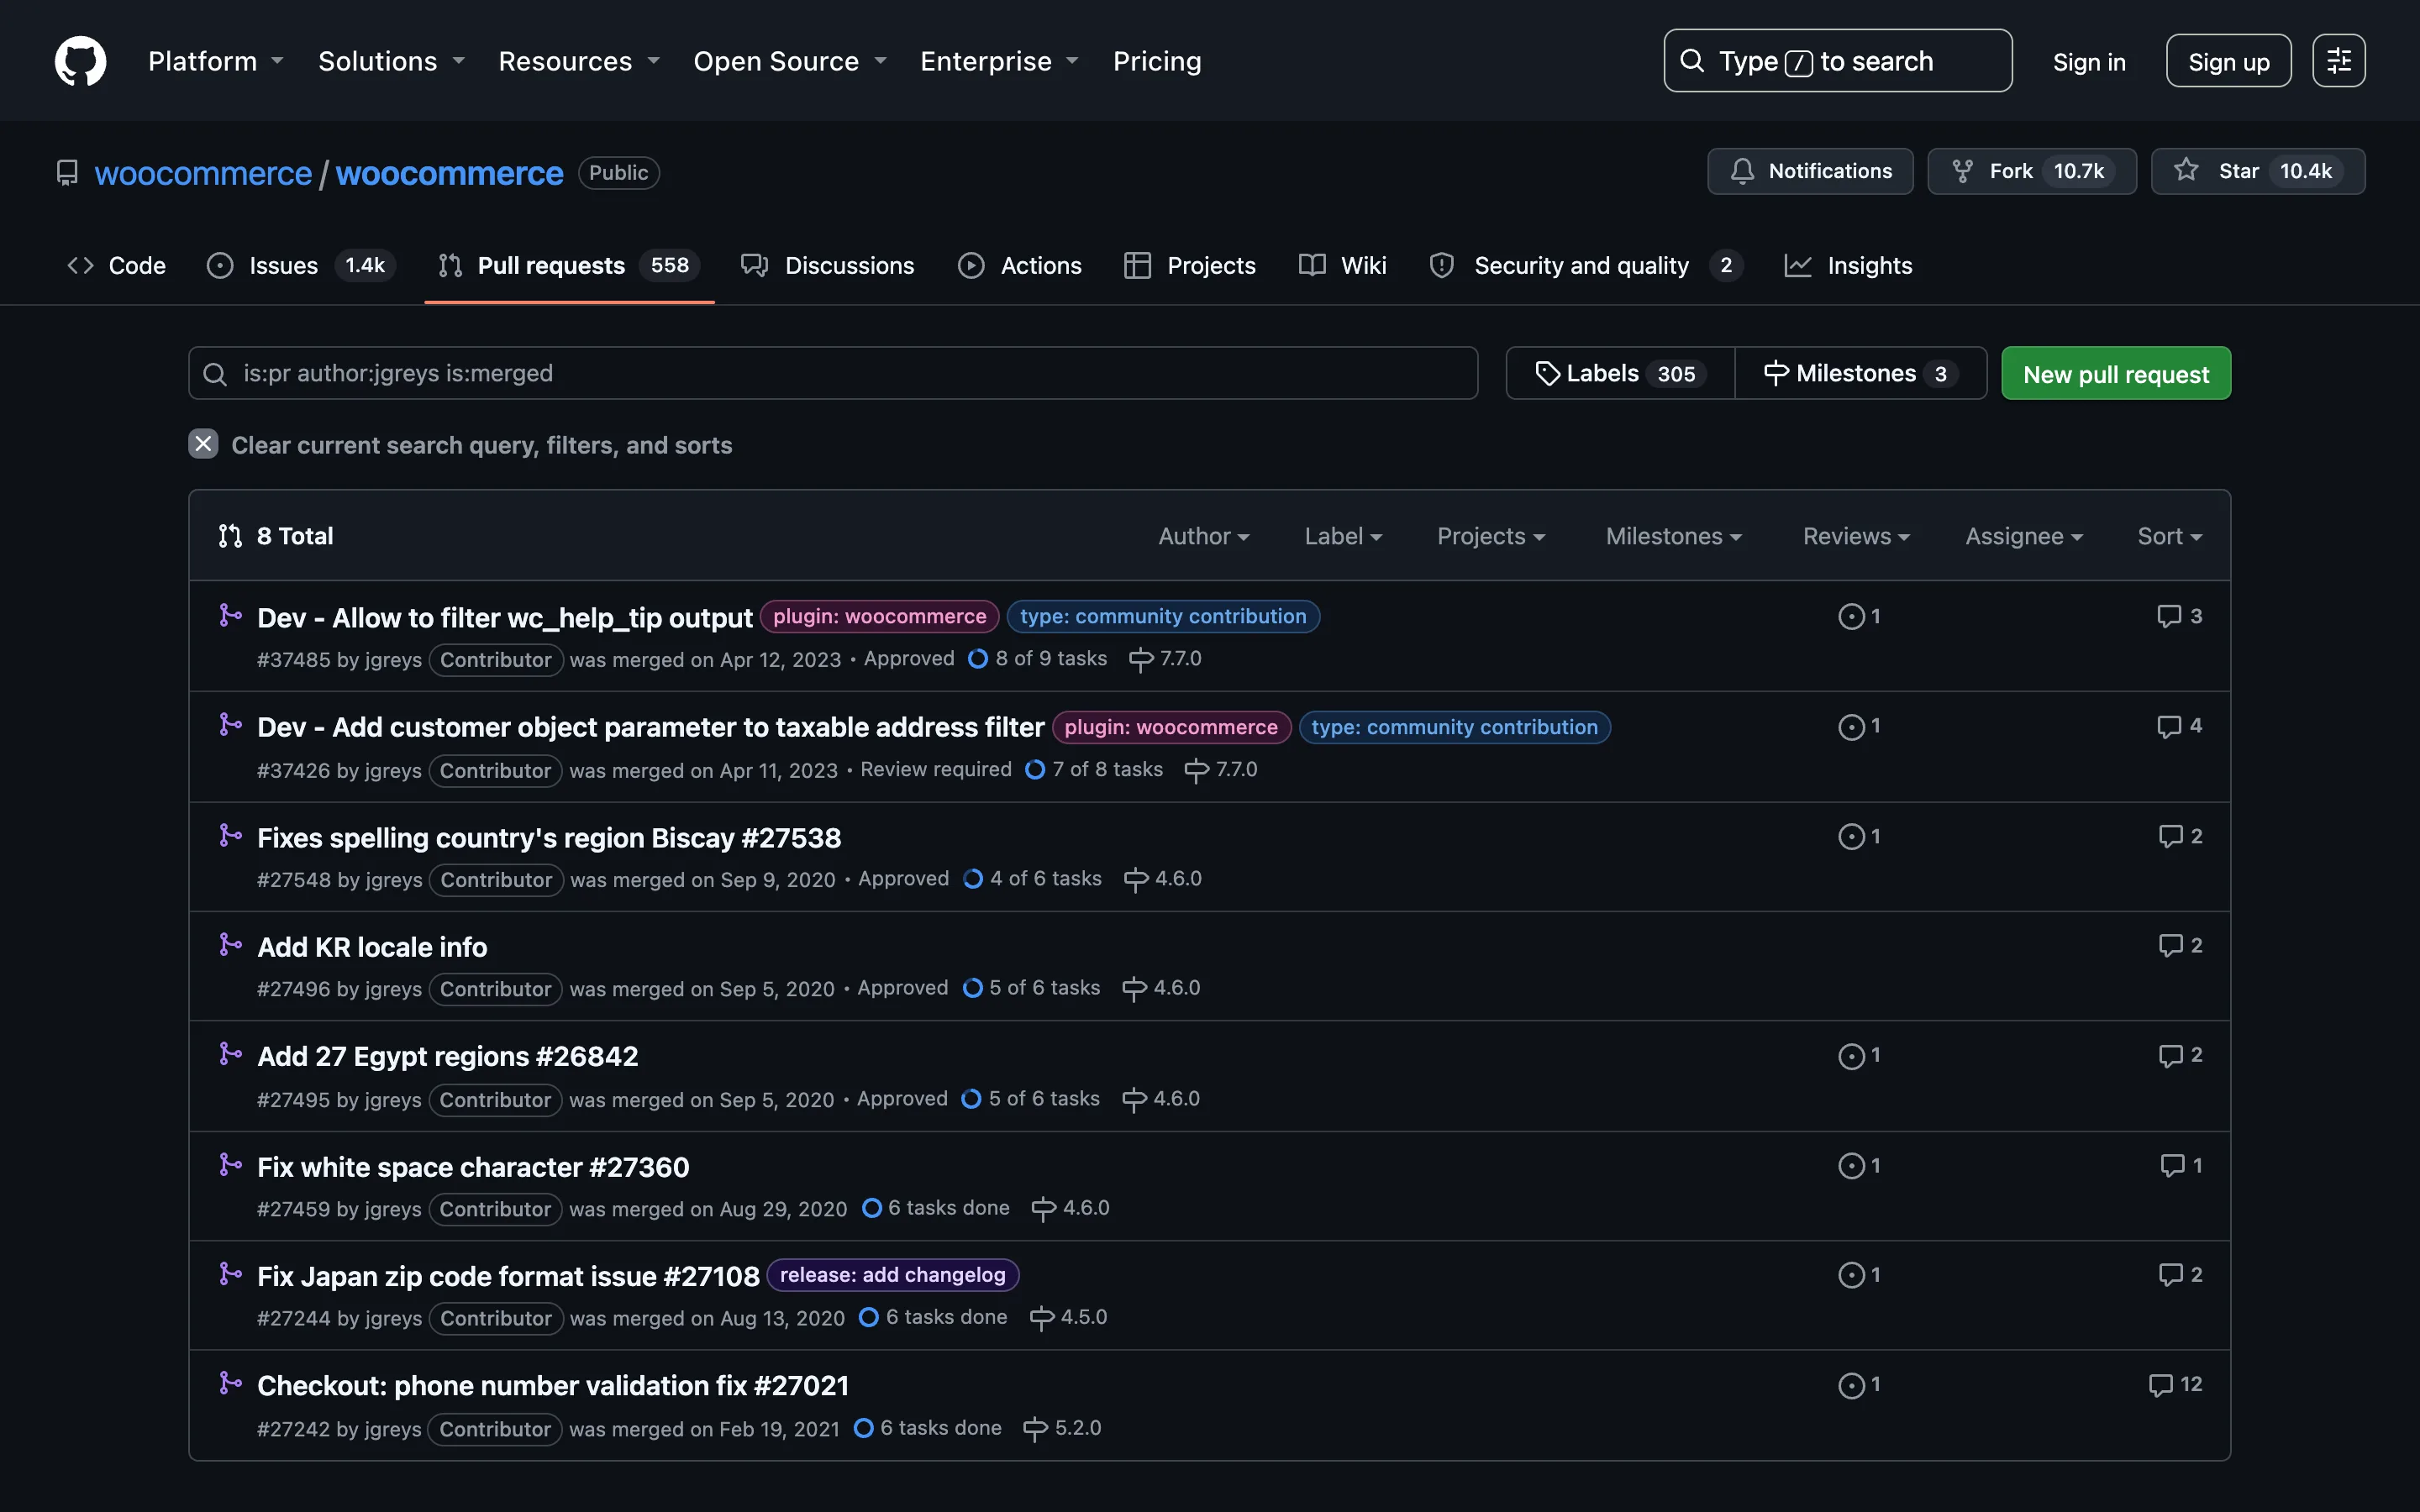Open PR Add 27 Egypt regions #26842
The image size is (2420, 1512).
click(447, 1056)
